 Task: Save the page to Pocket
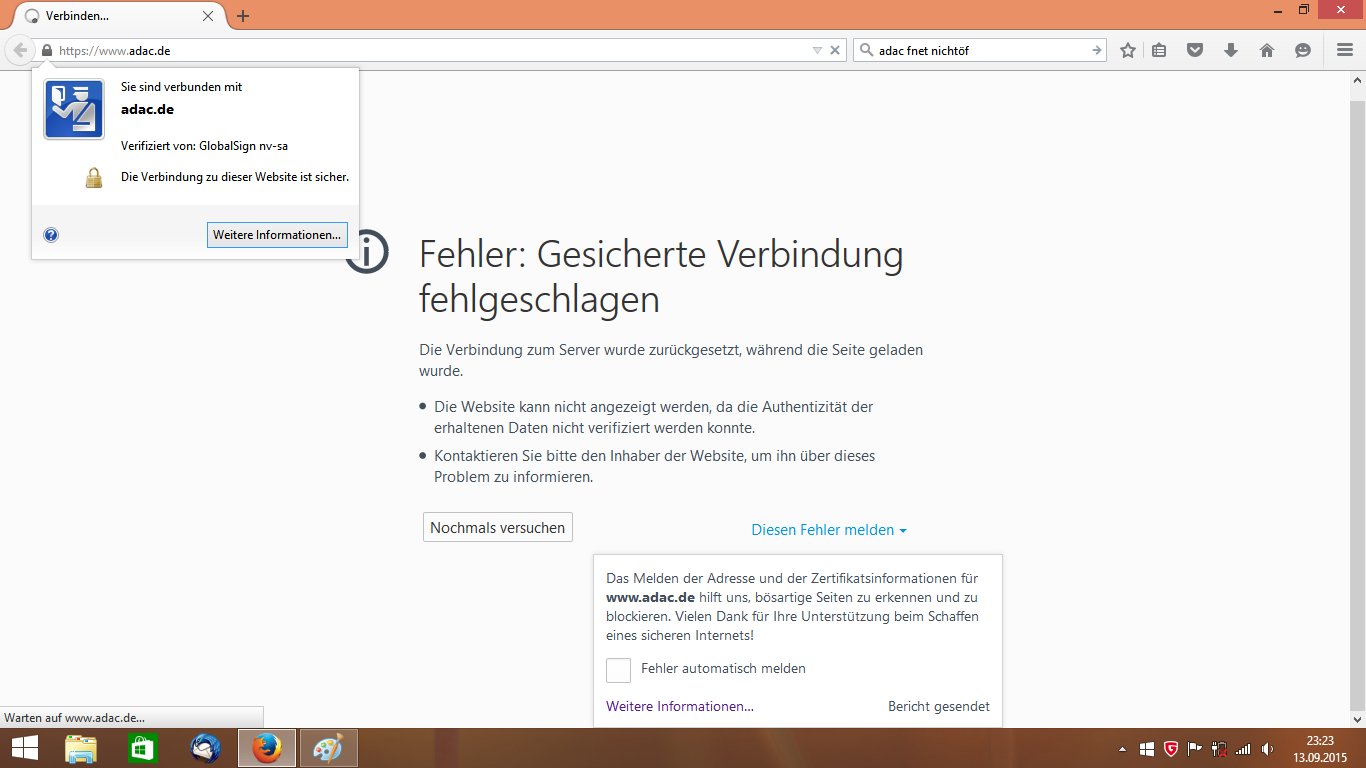(1195, 50)
